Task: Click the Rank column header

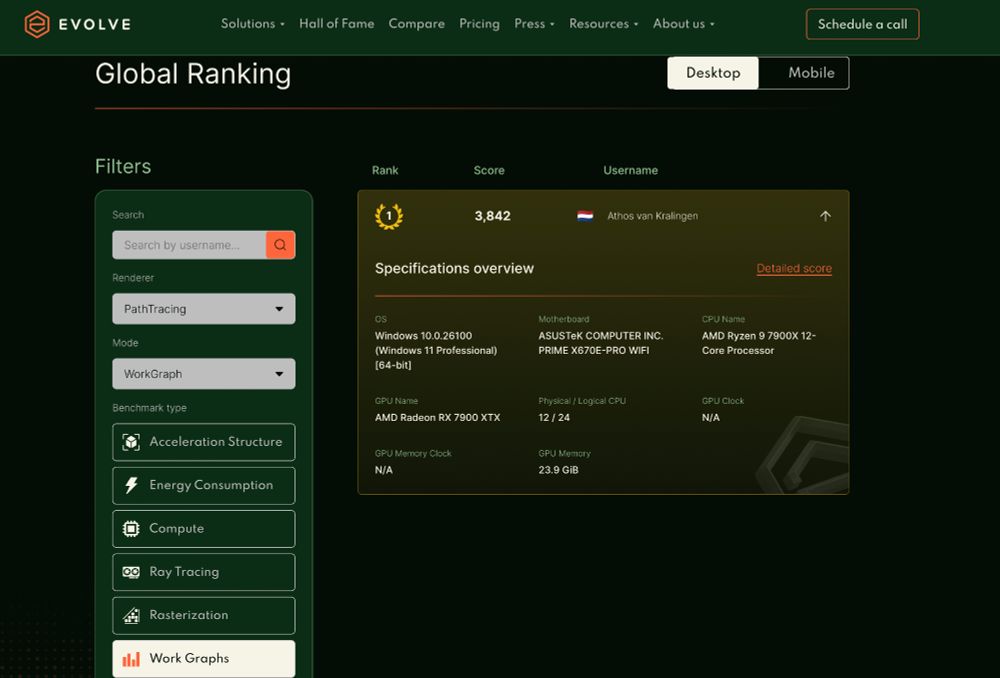Action: click(385, 170)
